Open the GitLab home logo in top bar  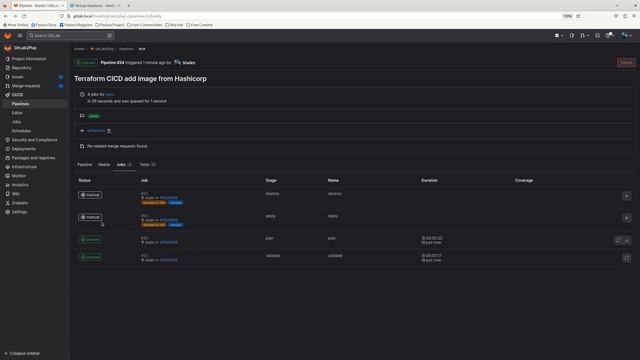coord(7,36)
